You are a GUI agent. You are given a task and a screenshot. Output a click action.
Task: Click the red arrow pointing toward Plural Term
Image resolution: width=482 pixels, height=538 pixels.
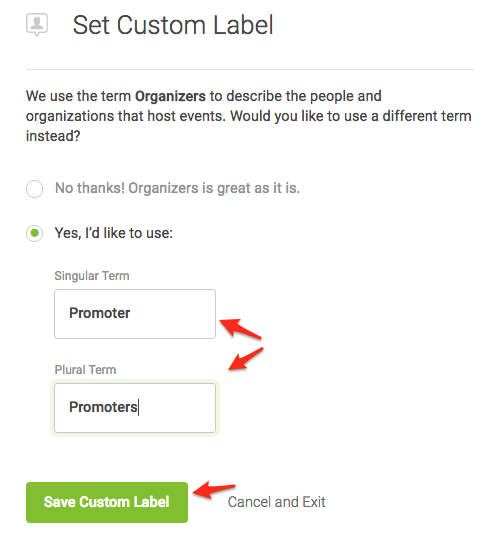point(246,359)
